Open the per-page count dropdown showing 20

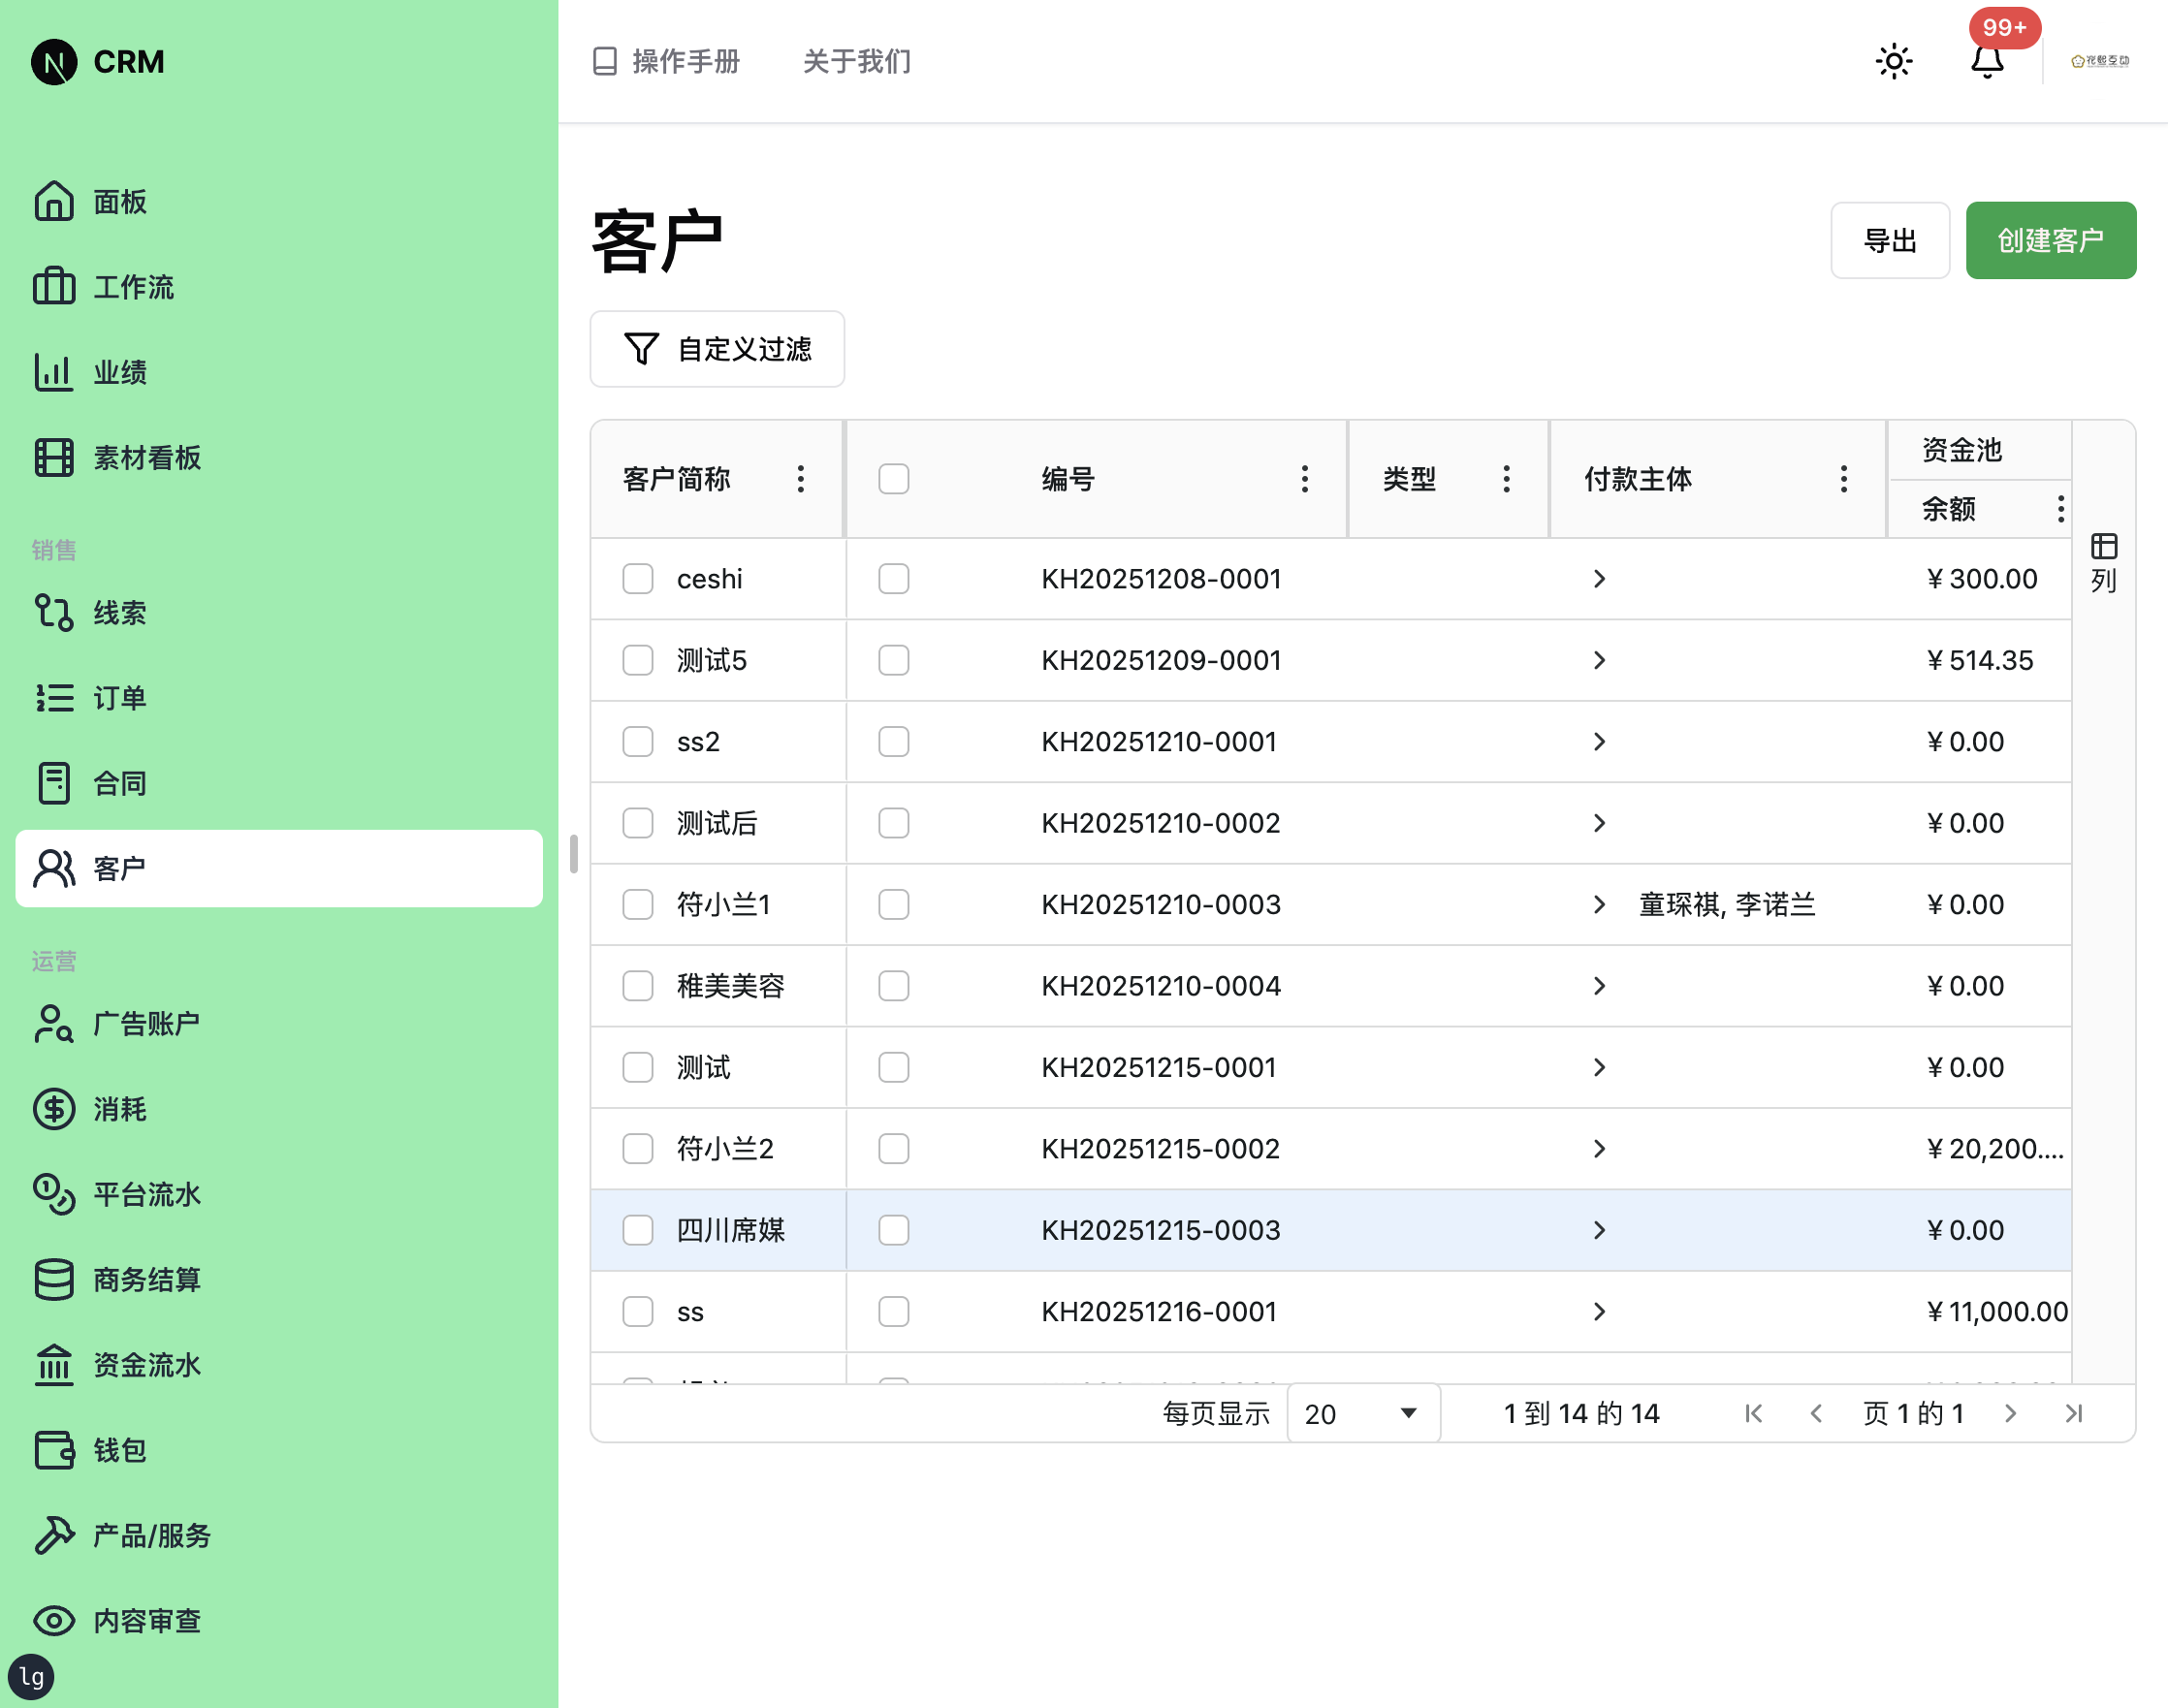1362,1413
